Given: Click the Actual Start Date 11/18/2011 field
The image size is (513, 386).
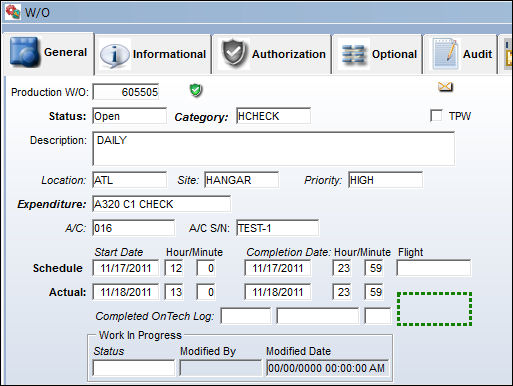Looking at the screenshot, I should click(x=126, y=292).
